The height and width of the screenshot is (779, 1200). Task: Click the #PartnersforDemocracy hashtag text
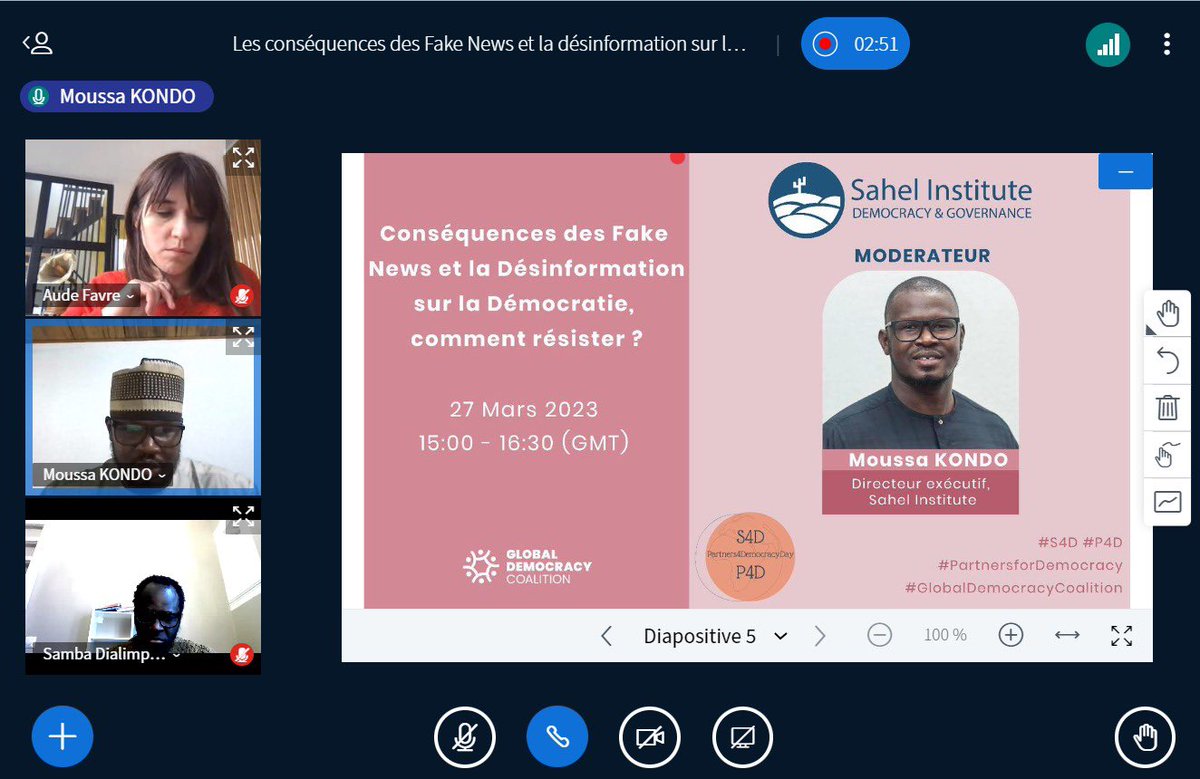point(1029,565)
